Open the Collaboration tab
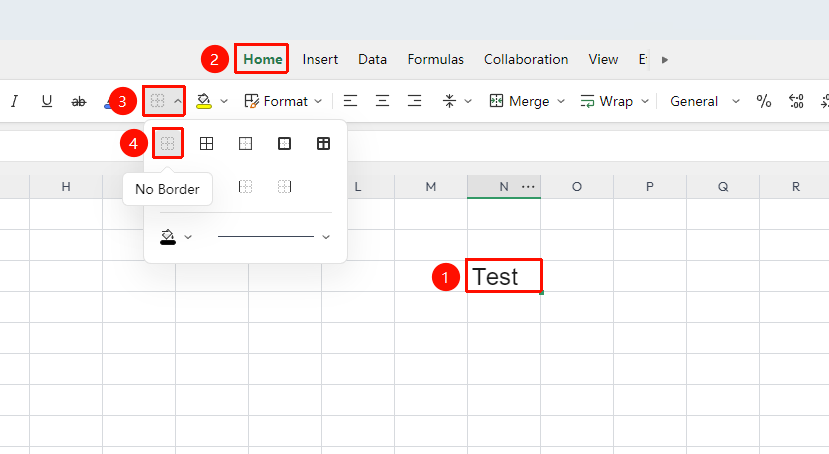The image size is (829, 454). click(526, 59)
